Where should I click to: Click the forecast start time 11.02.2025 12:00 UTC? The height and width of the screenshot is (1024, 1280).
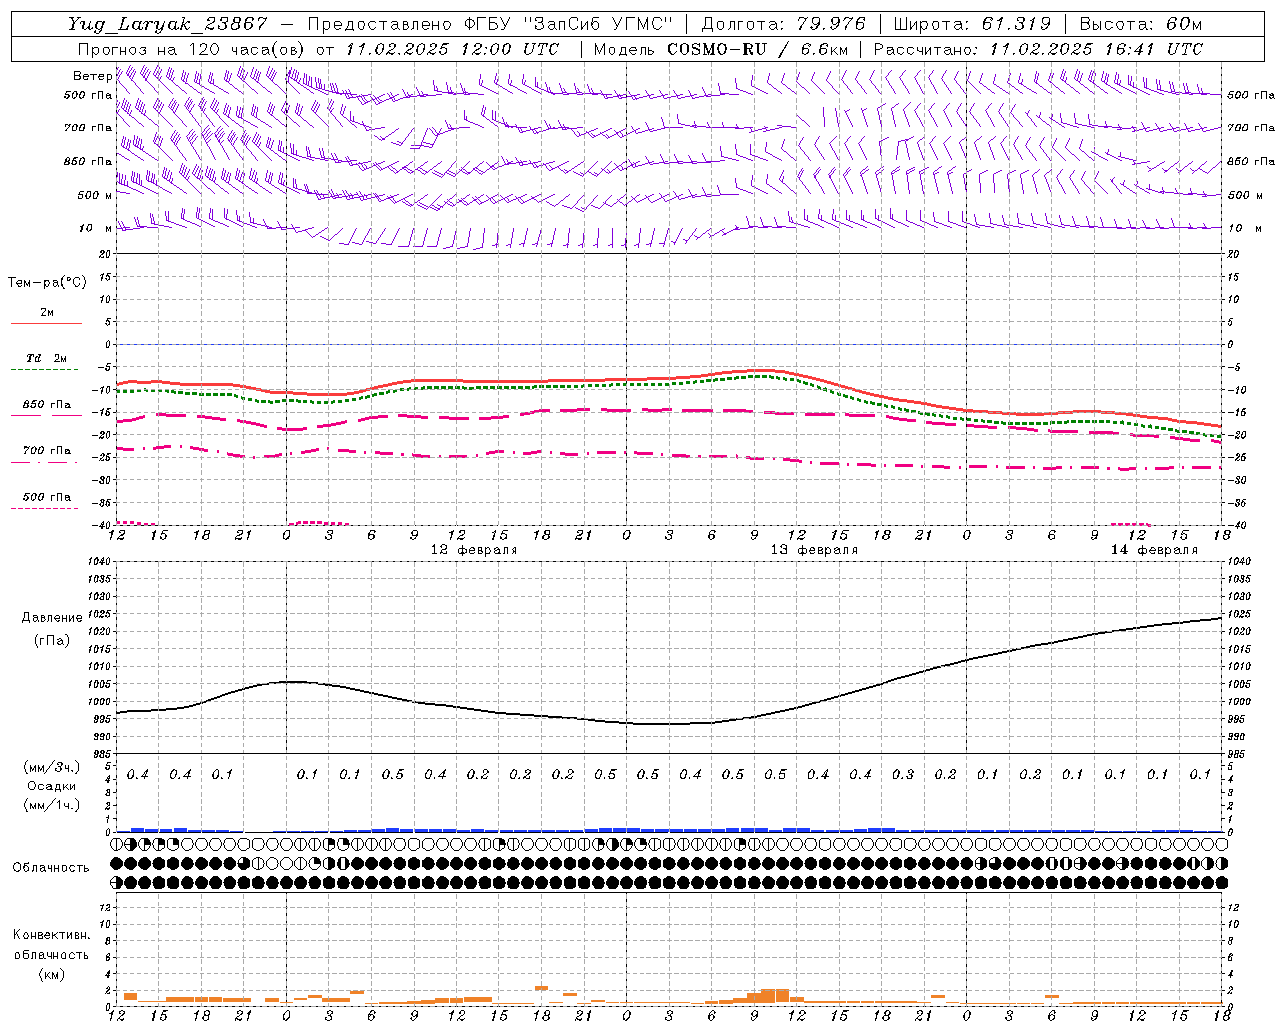(453, 49)
